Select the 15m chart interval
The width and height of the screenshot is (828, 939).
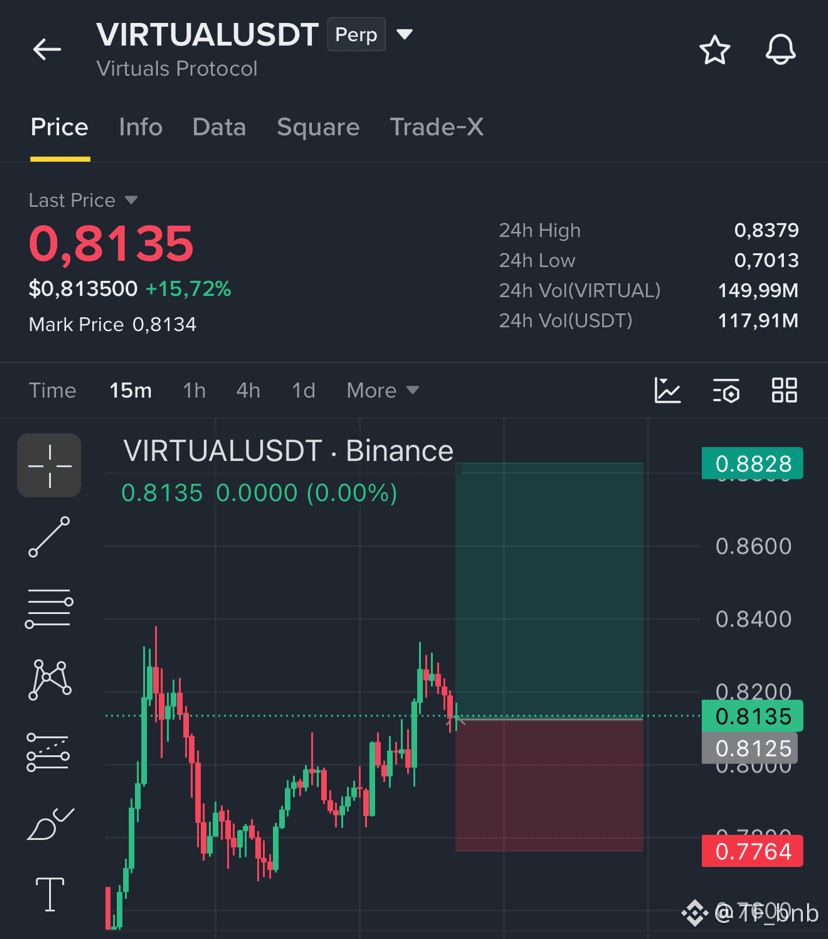131,390
